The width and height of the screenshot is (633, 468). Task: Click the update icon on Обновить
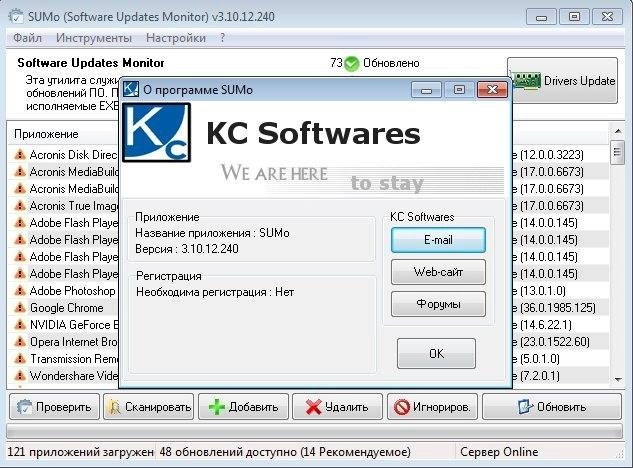click(x=525, y=407)
